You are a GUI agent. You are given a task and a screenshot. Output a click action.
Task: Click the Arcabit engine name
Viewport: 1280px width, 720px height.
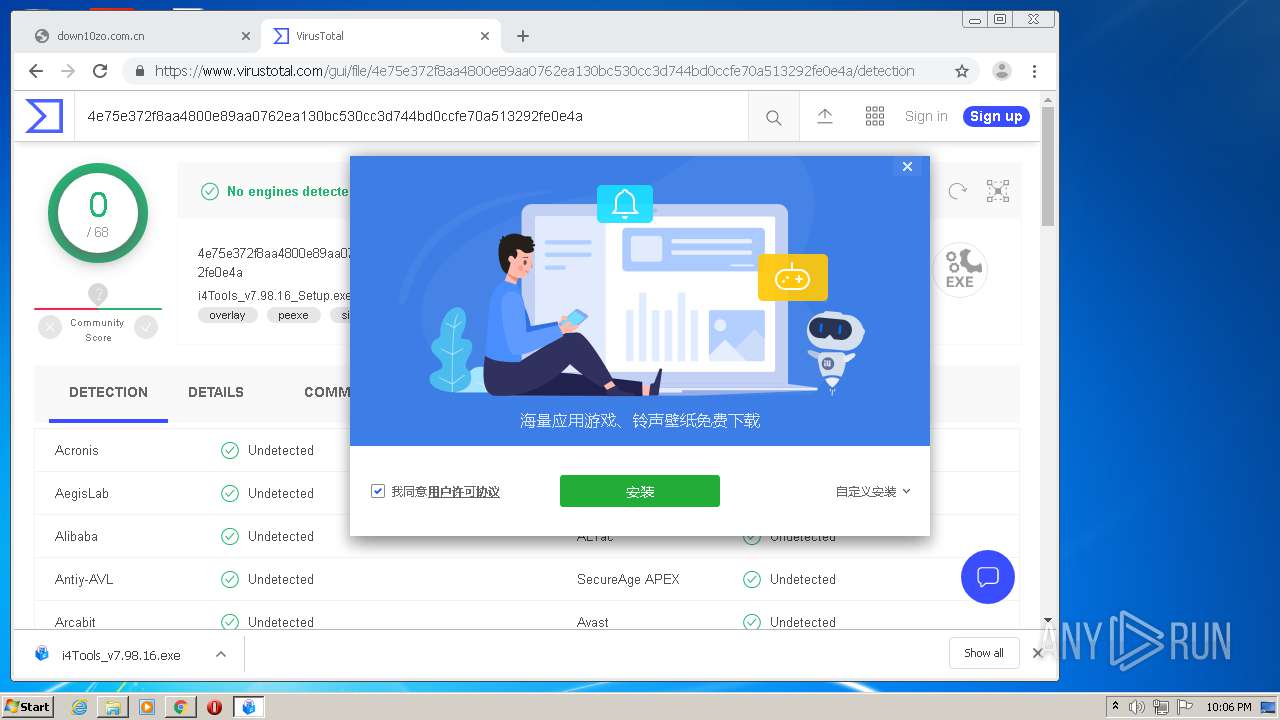pyautogui.click(x=75, y=623)
